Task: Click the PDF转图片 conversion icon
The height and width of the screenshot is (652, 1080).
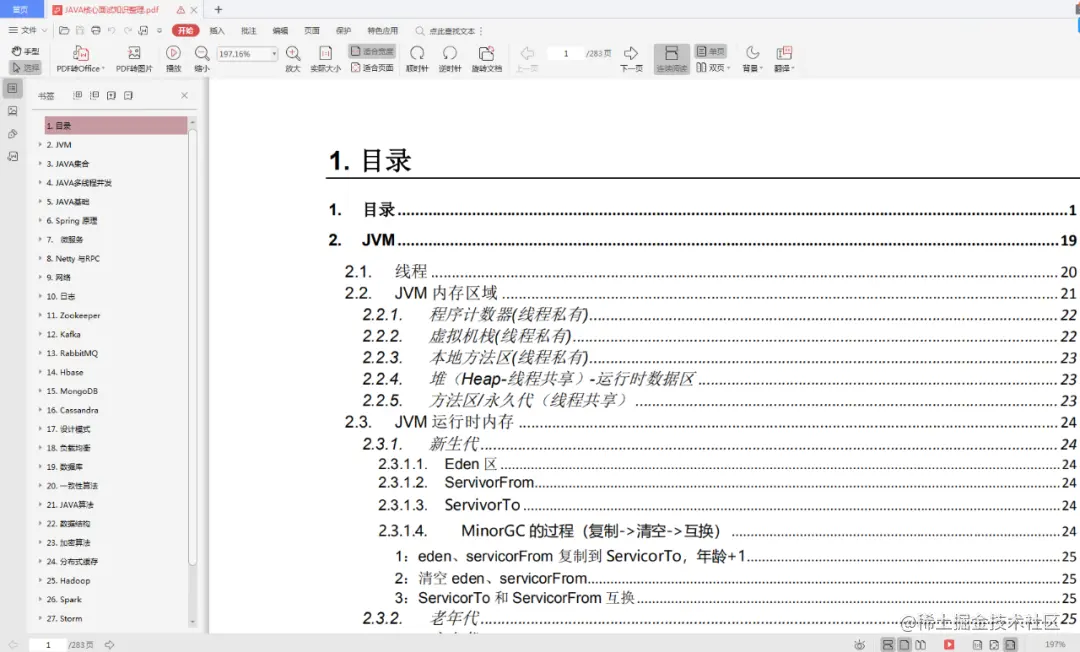Action: (x=133, y=55)
